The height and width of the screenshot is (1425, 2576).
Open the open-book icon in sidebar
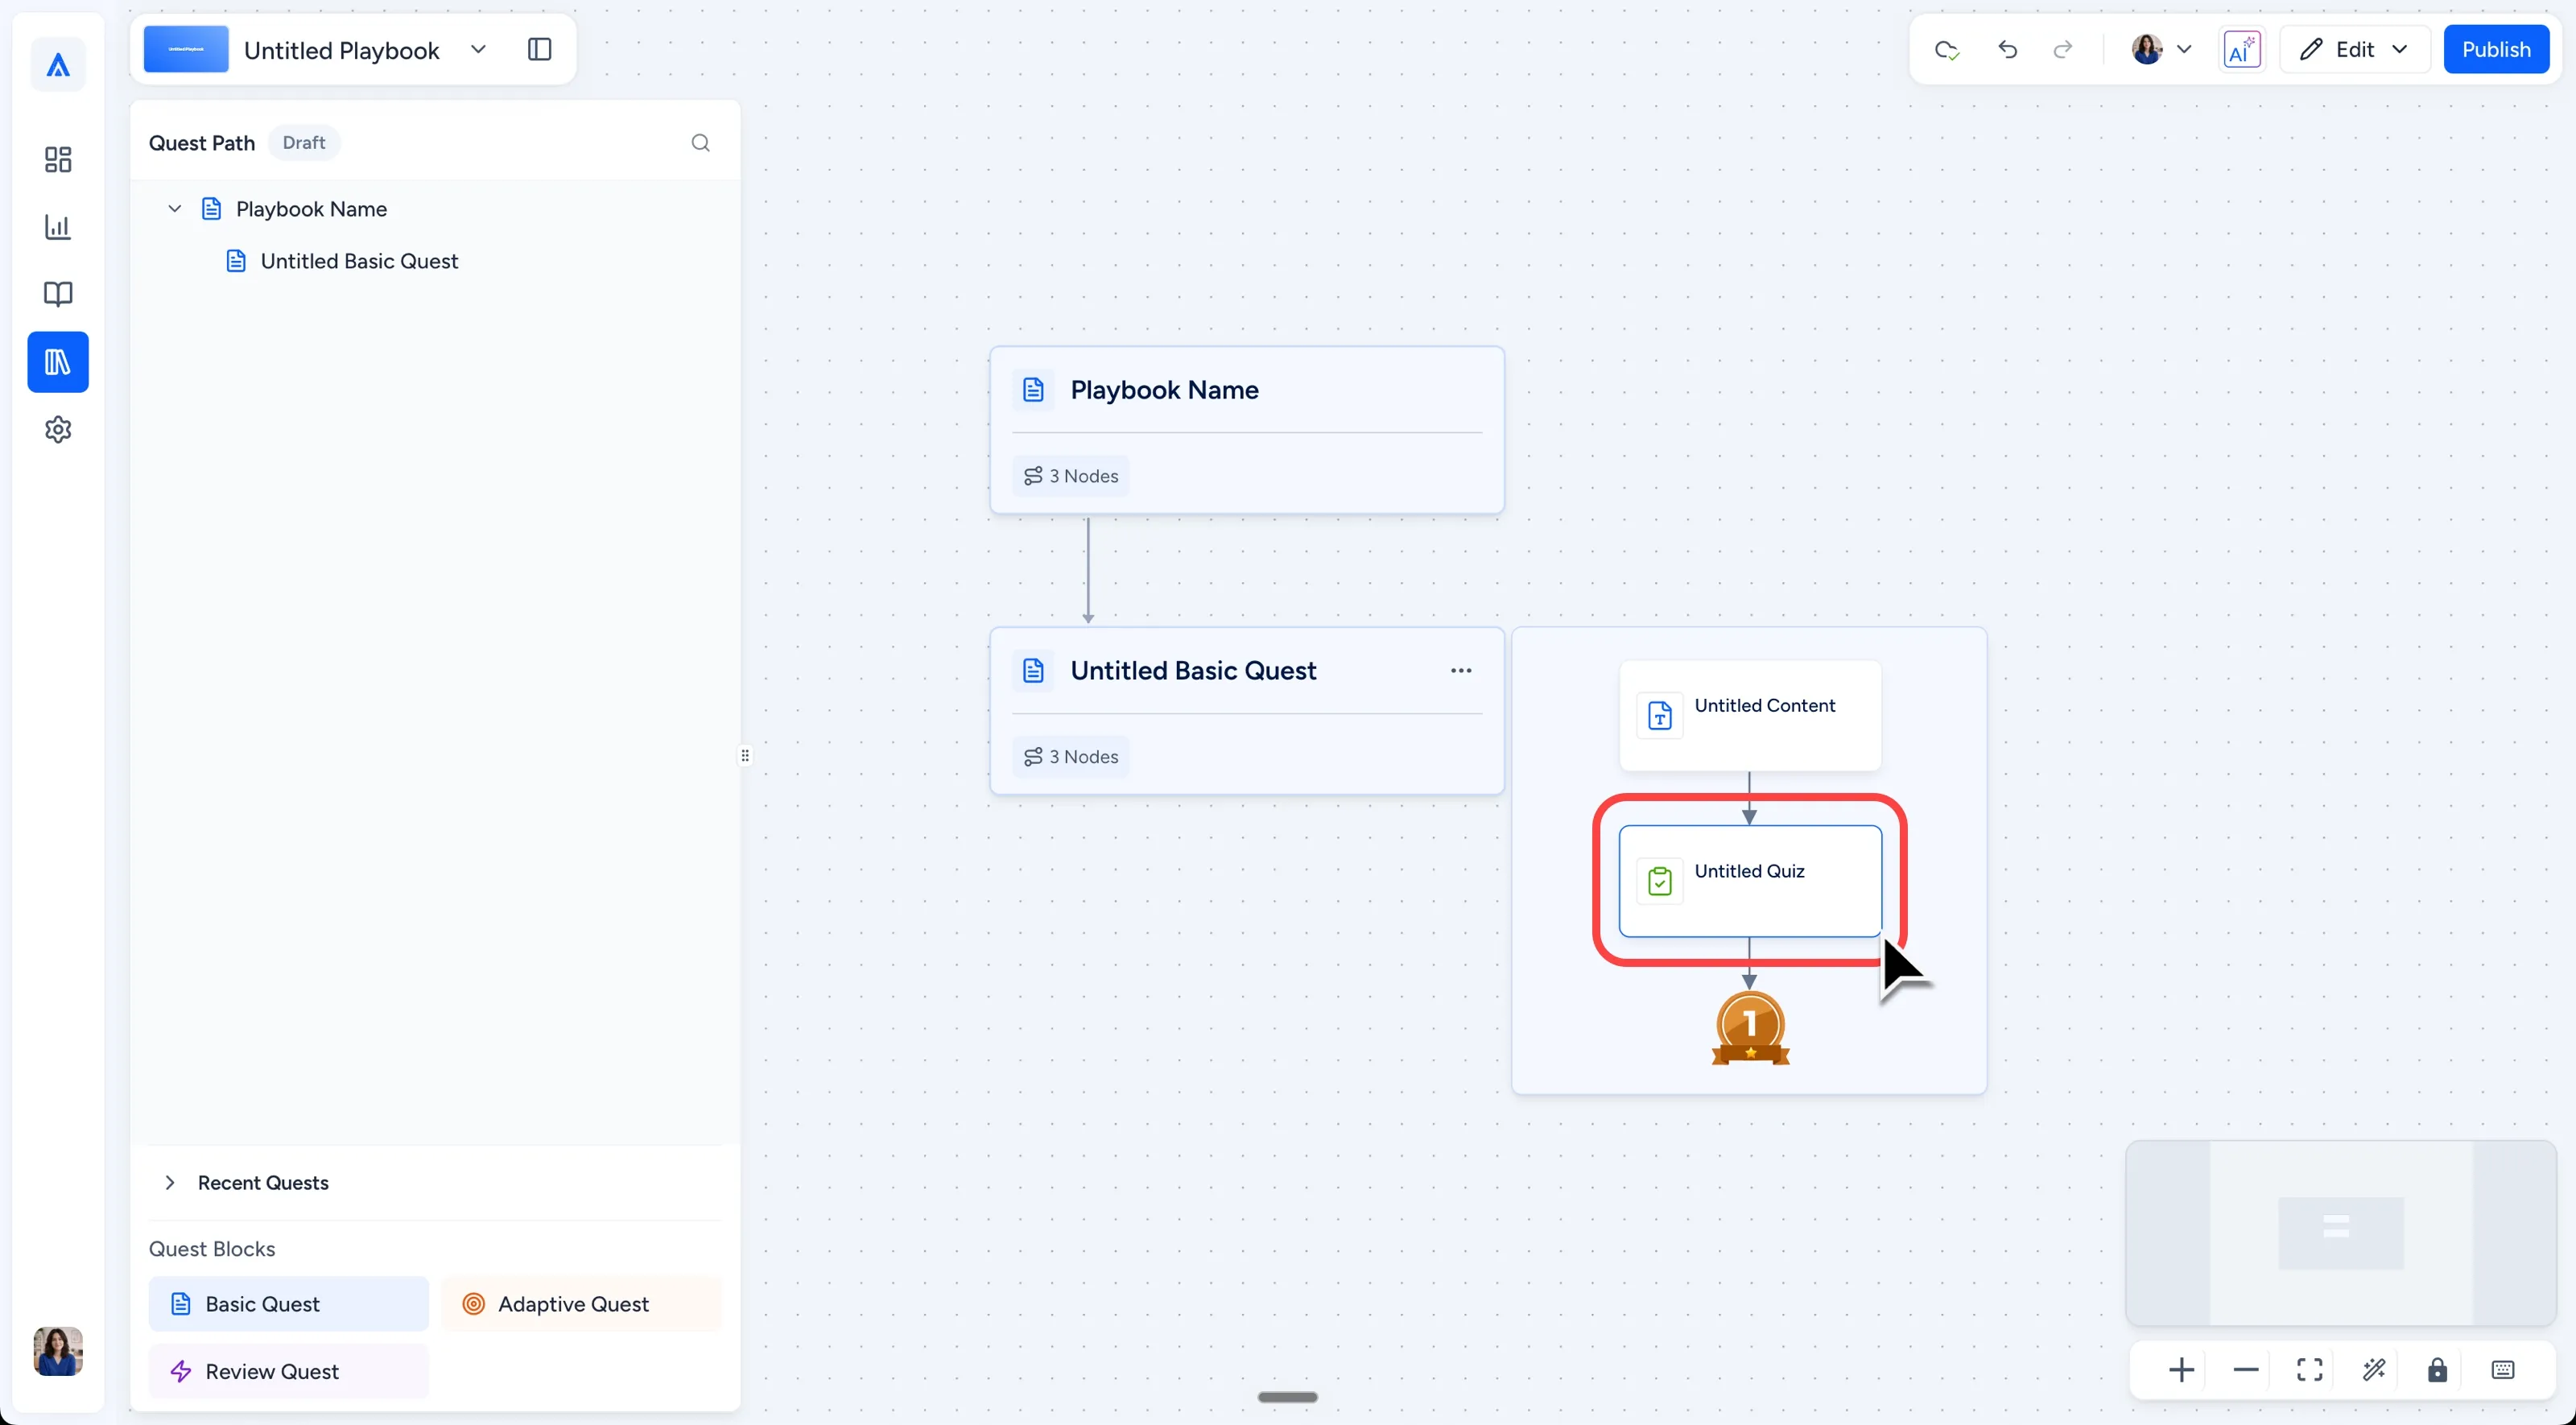(58, 294)
